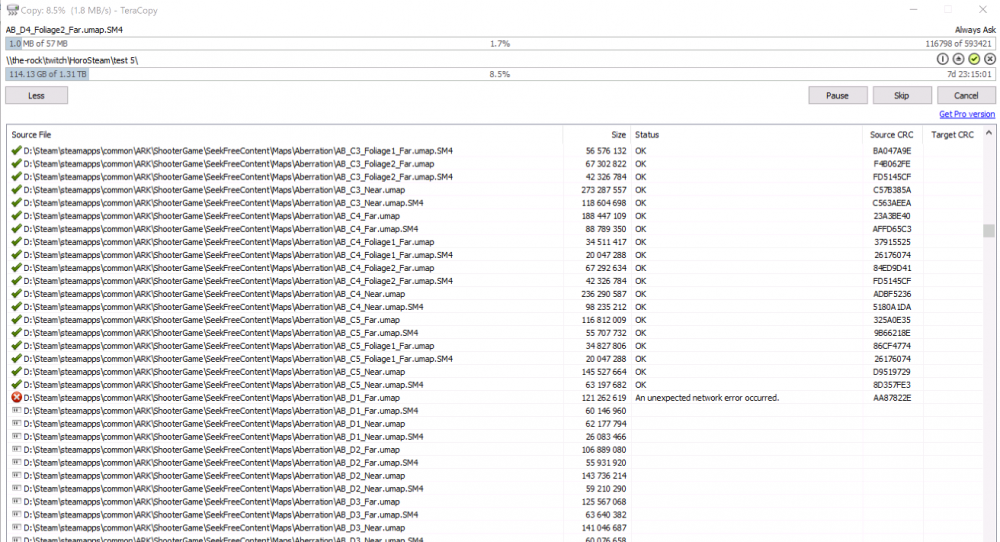Select the AB_C3_Near.umap file row
Viewport: 1000px width, 542px height.
[x=495, y=190]
